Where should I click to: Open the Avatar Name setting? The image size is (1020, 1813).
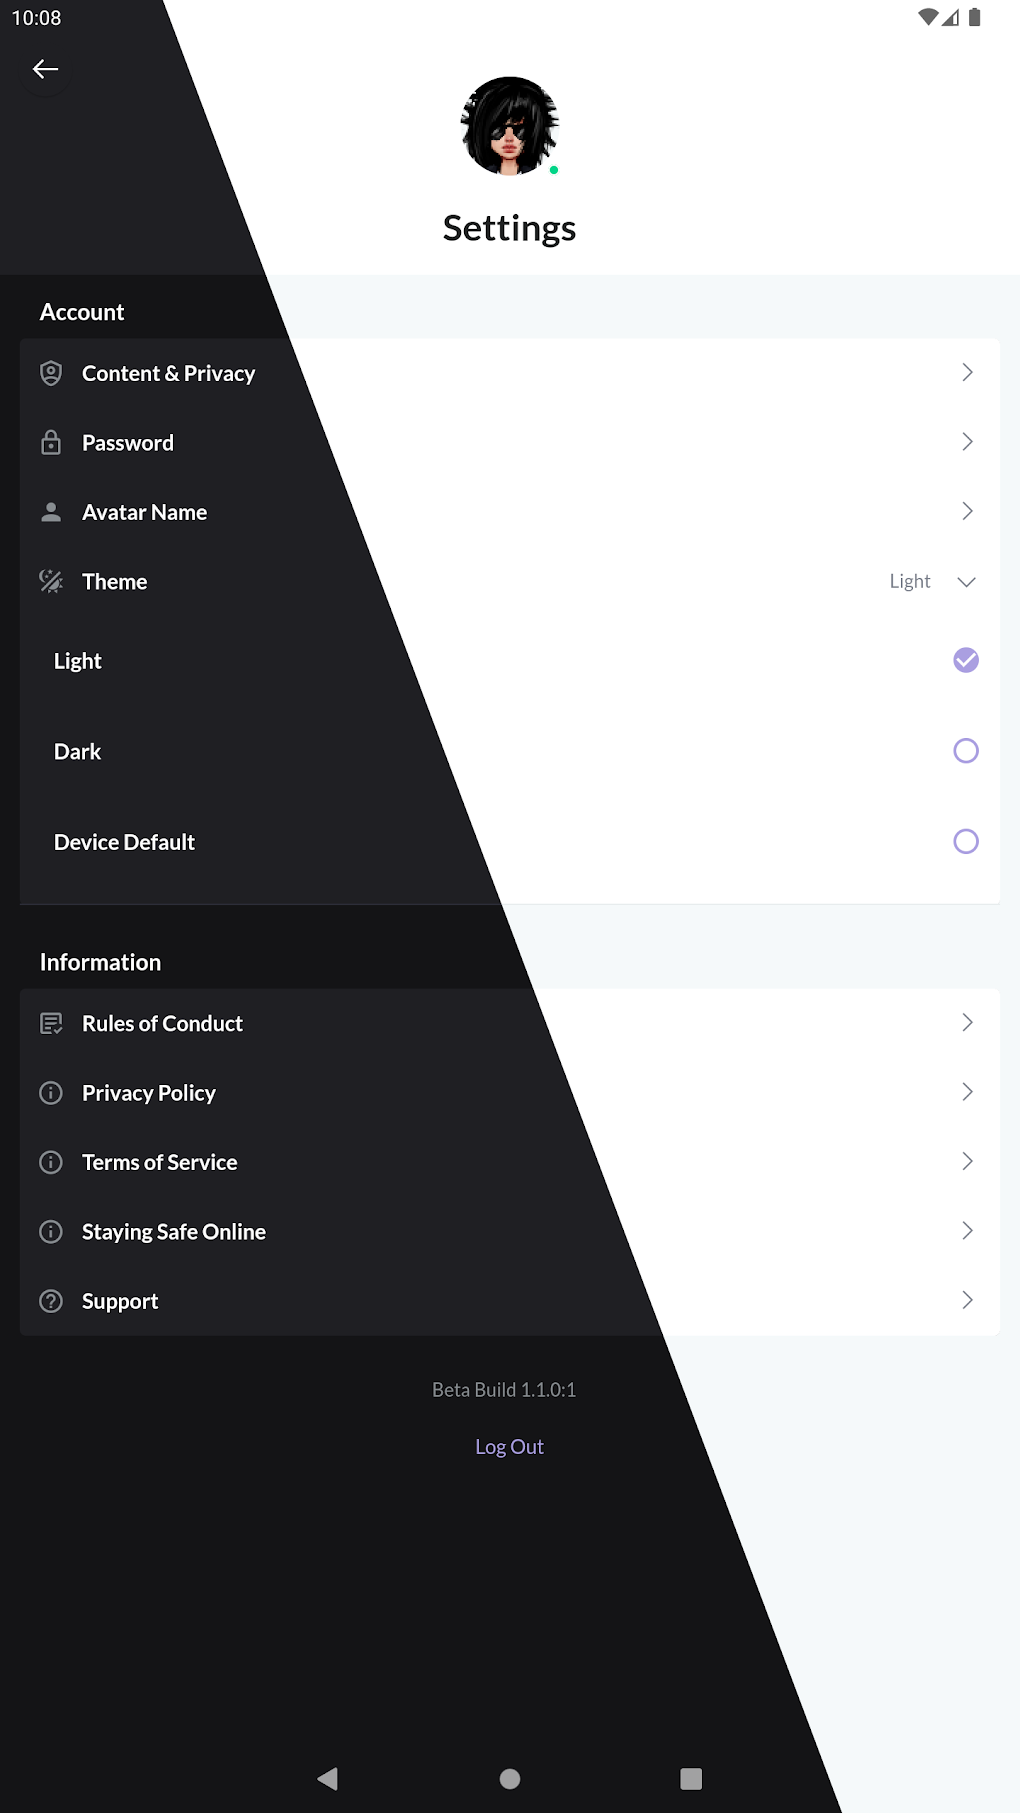coord(145,512)
